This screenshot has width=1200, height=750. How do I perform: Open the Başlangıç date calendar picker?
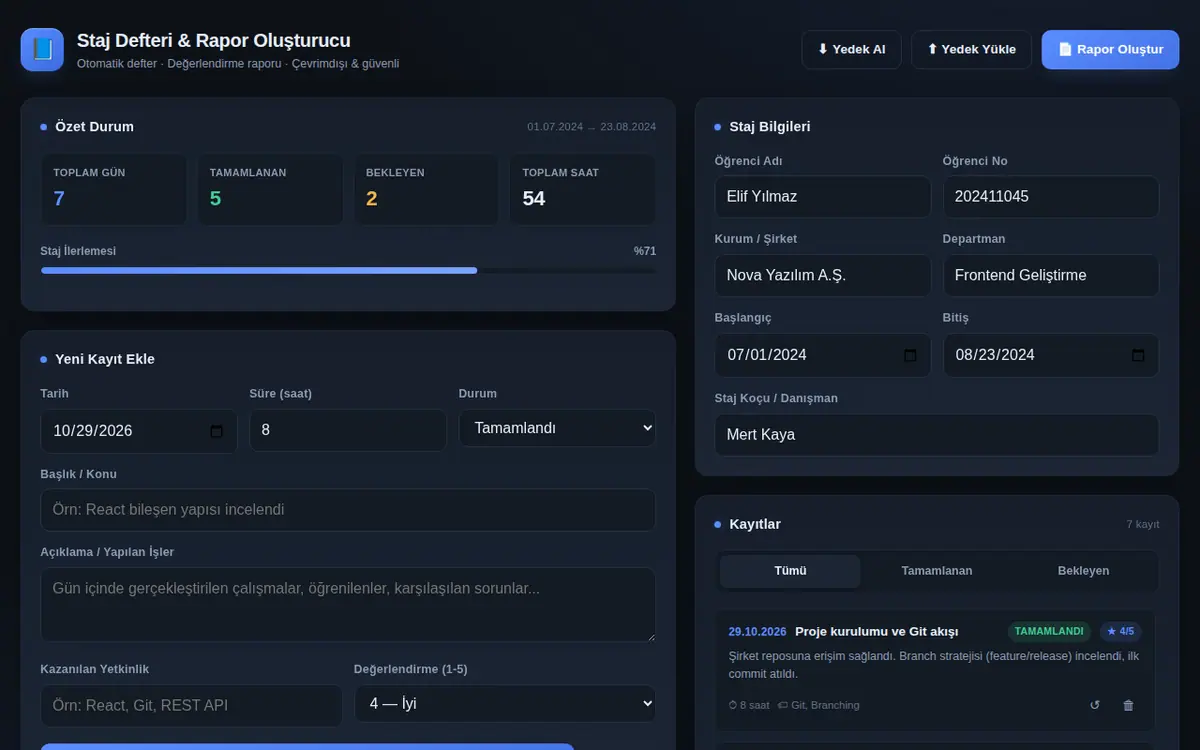[x=910, y=355]
